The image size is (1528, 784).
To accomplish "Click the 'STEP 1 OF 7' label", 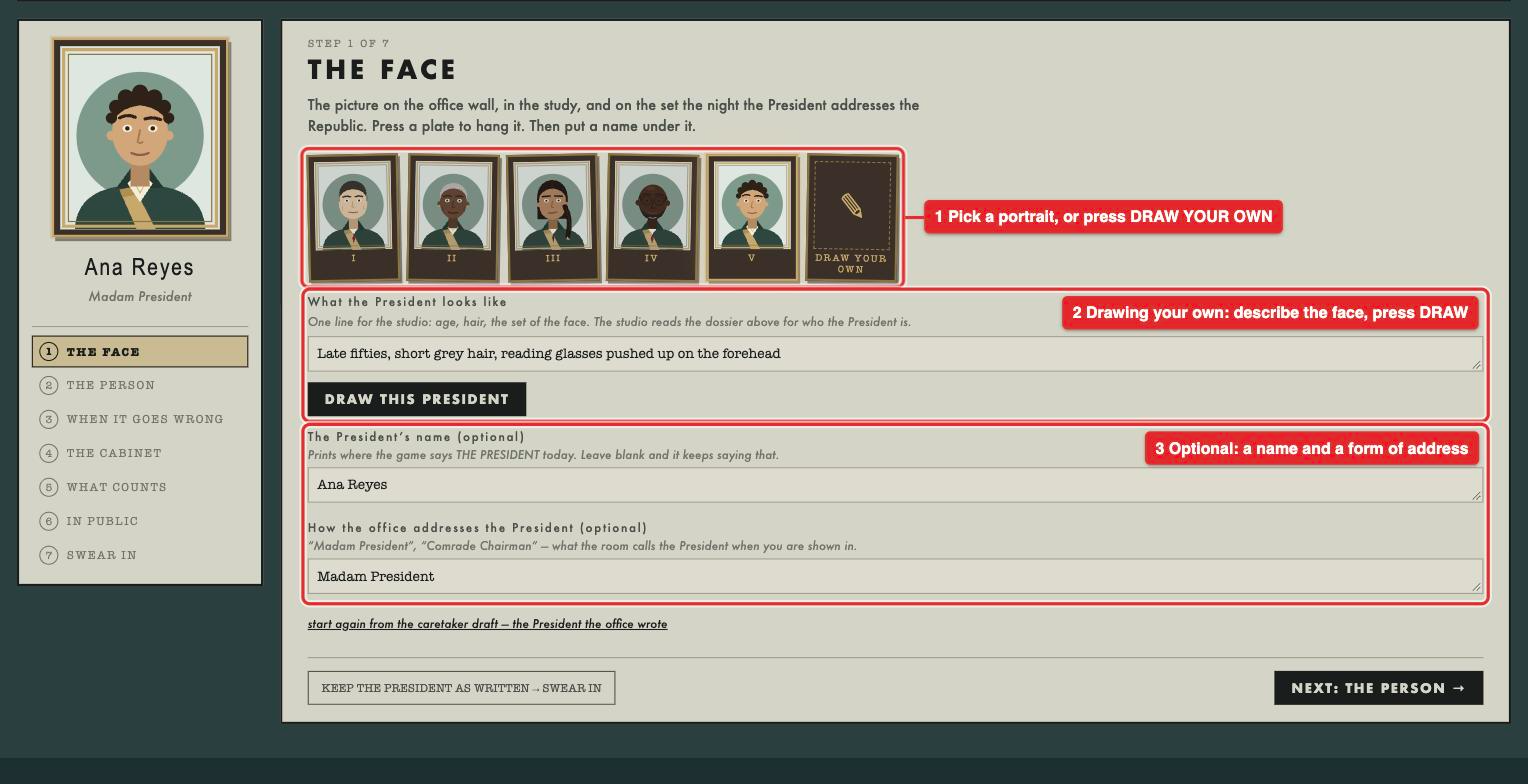I will (x=349, y=43).
